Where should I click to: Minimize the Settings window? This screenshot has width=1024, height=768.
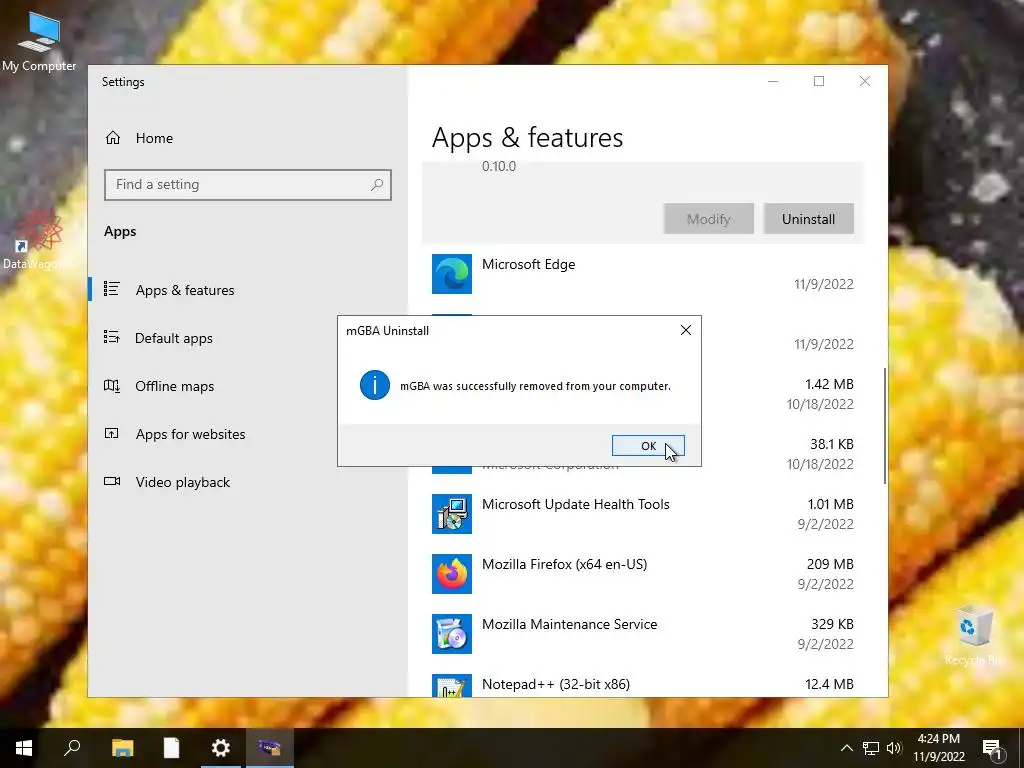[773, 81]
